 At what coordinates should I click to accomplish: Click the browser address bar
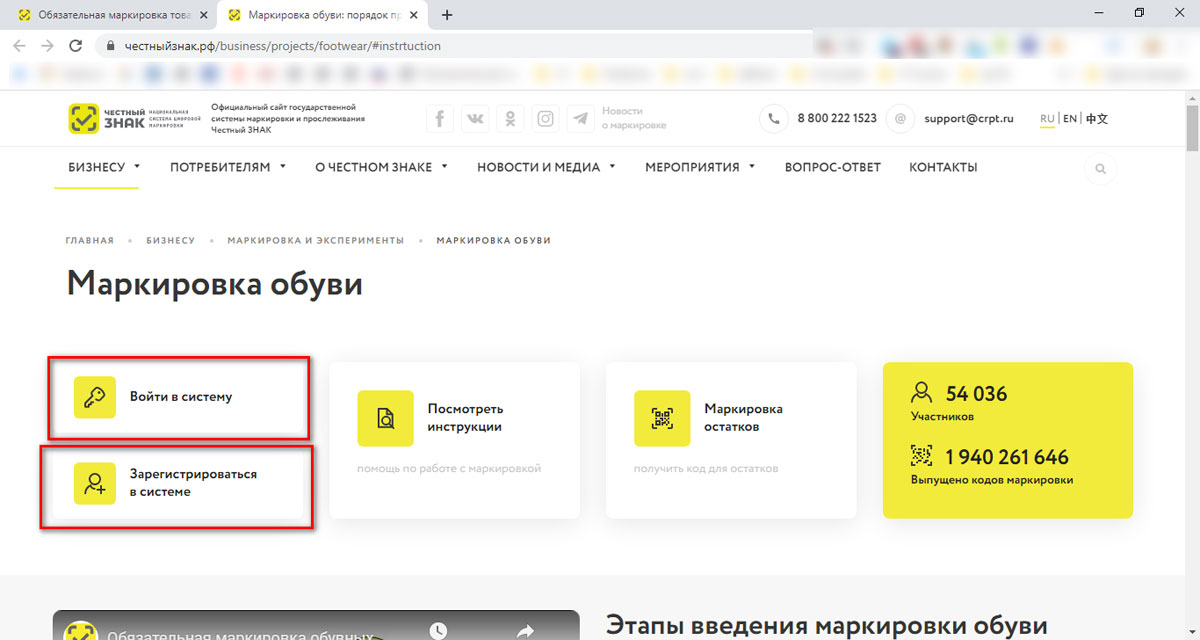click(450, 46)
